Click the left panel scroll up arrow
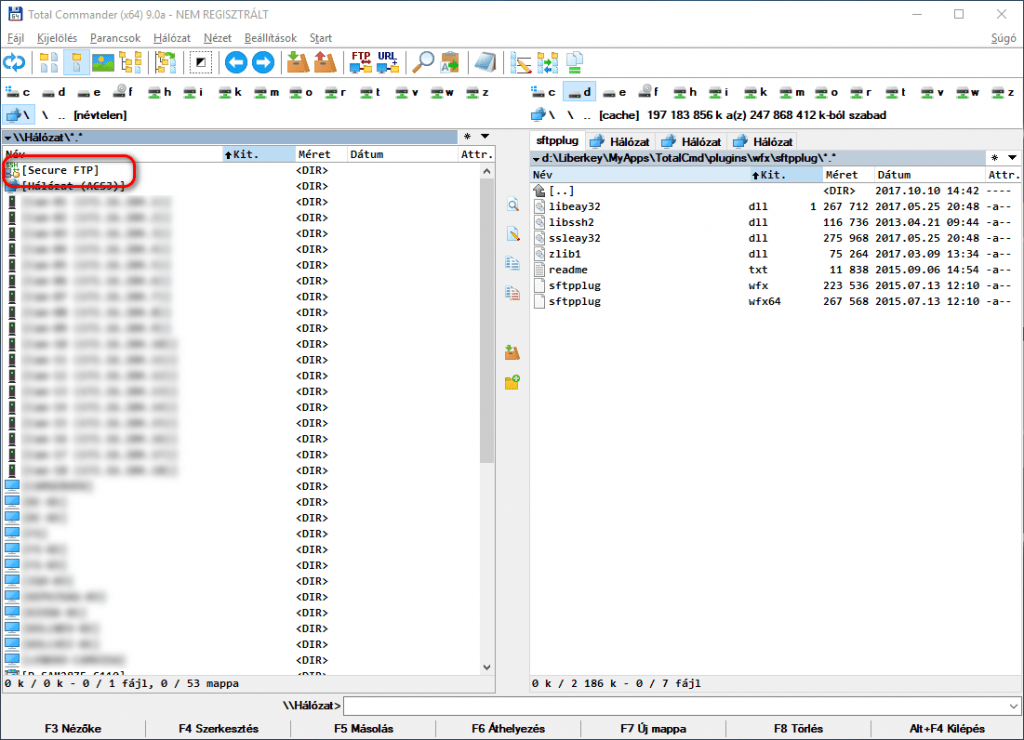 tap(487, 171)
